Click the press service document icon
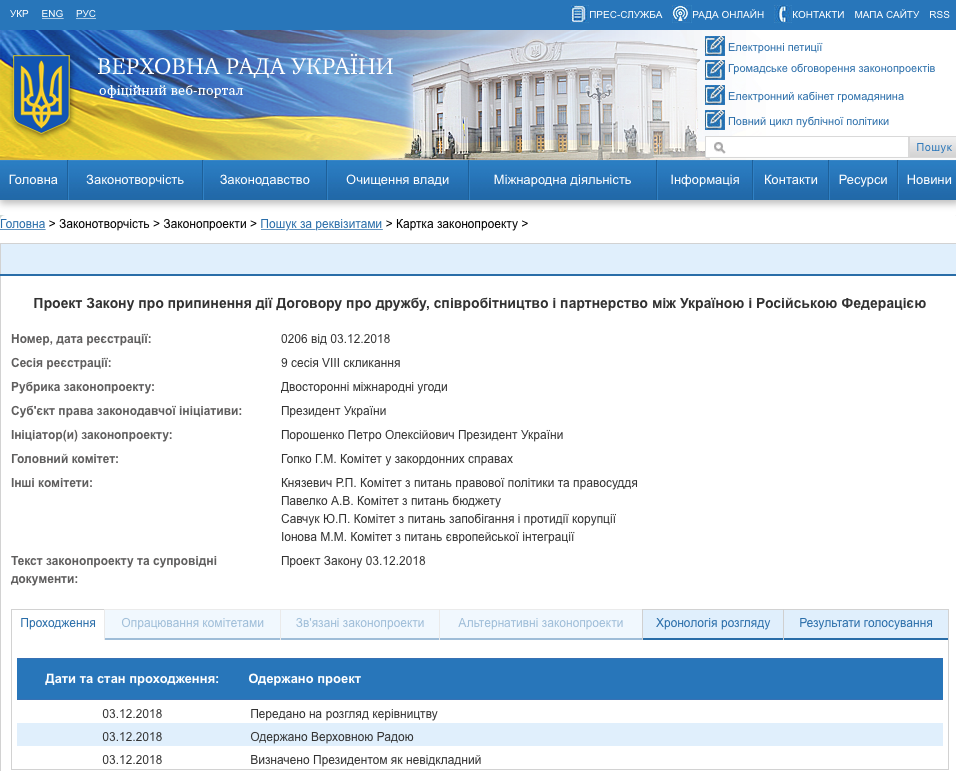This screenshot has height=771, width=956. (578, 14)
